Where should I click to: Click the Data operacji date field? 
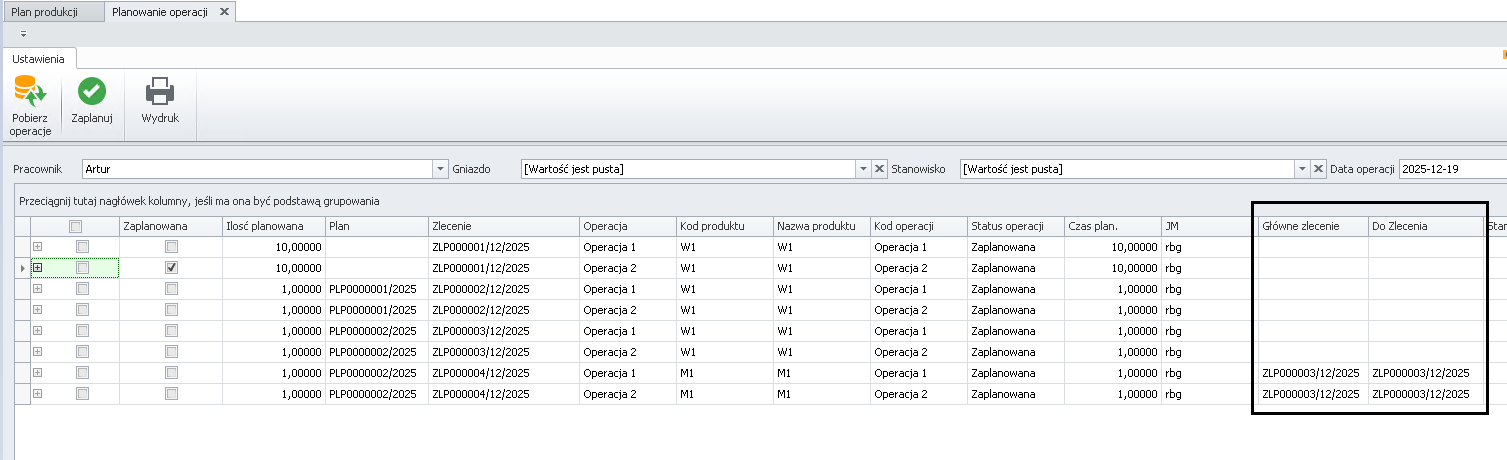(x=1452, y=169)
